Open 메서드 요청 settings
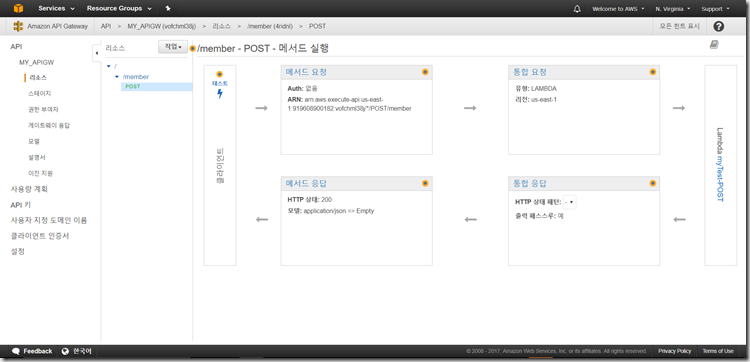 tap(306, 72)
